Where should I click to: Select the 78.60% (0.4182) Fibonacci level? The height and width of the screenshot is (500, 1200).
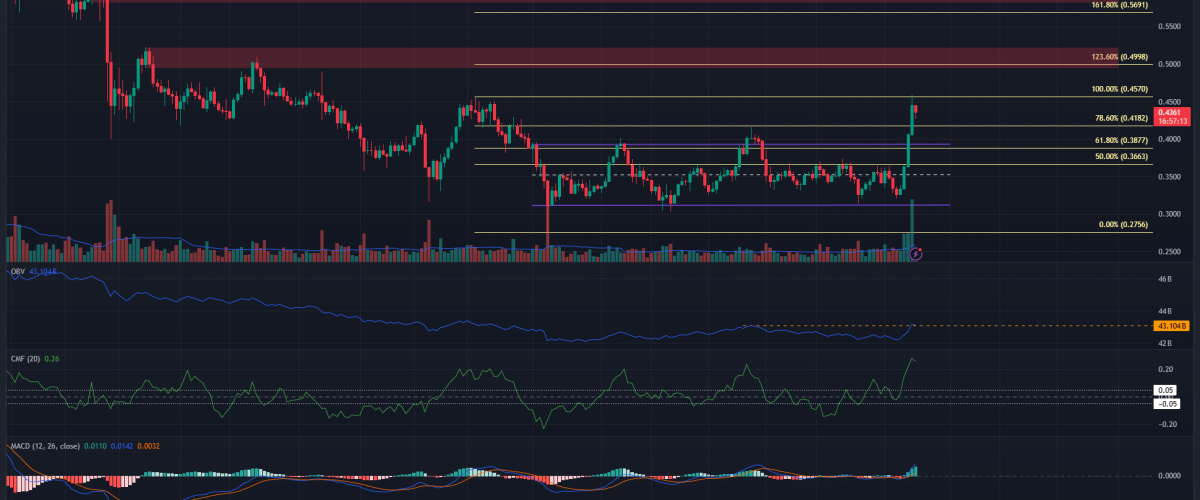pos(1120,118)
